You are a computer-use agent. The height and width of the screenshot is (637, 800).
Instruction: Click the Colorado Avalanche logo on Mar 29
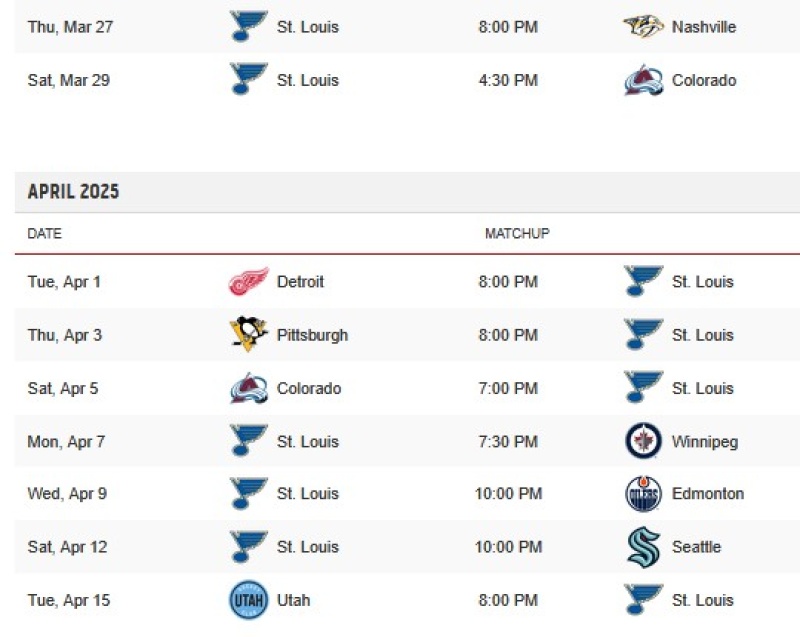(x=643, y=80)
